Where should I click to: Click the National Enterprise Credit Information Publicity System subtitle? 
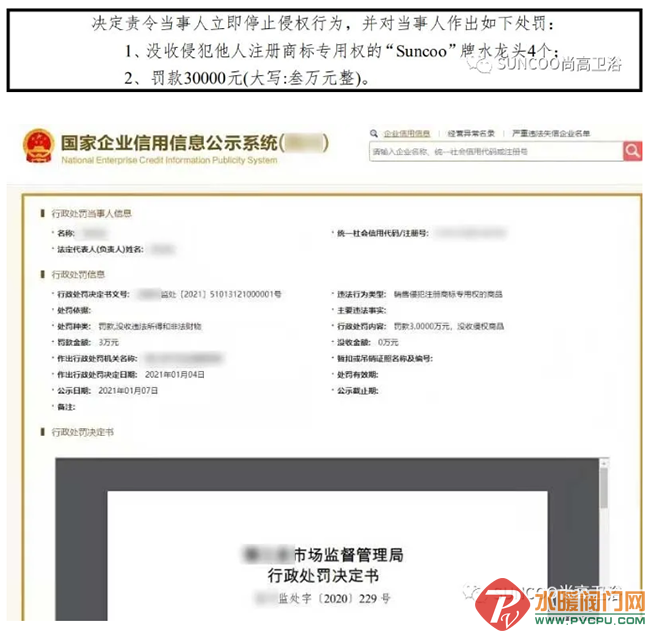[x=169, y=160]
